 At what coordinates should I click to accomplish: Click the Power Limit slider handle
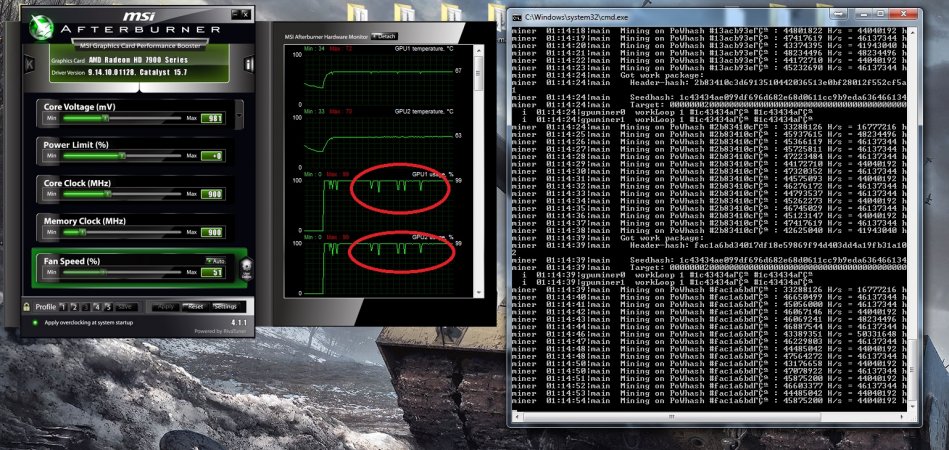(x=122, y=156)
